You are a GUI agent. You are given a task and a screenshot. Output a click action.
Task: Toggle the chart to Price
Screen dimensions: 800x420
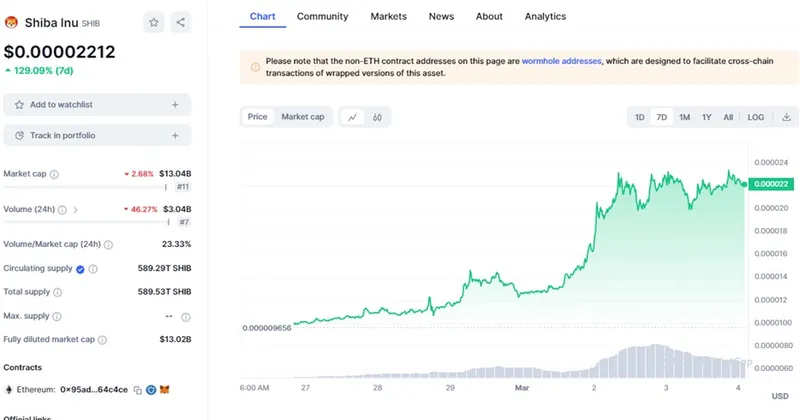tap(257, 117)
